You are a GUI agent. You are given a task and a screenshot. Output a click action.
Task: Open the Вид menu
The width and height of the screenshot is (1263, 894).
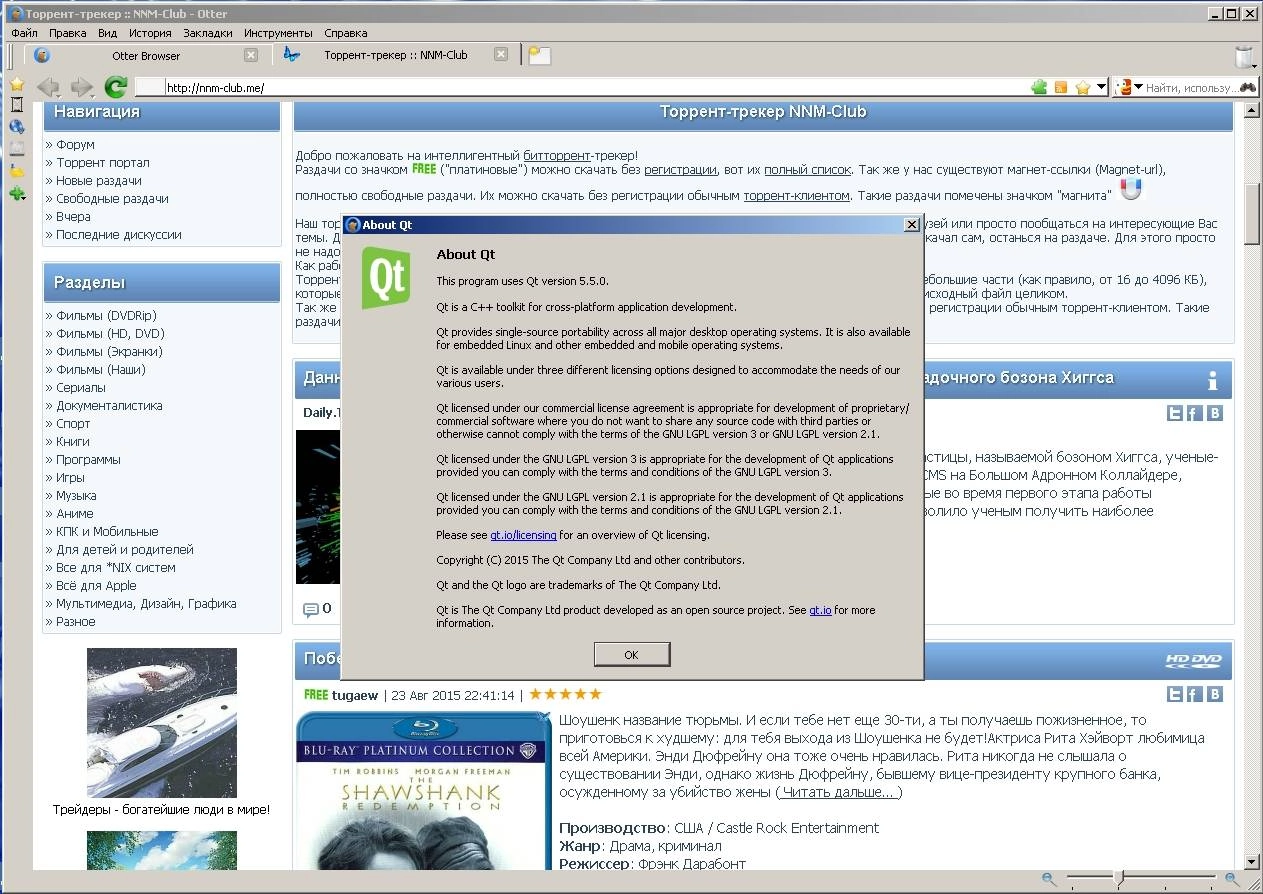click(x=107, y=33)
